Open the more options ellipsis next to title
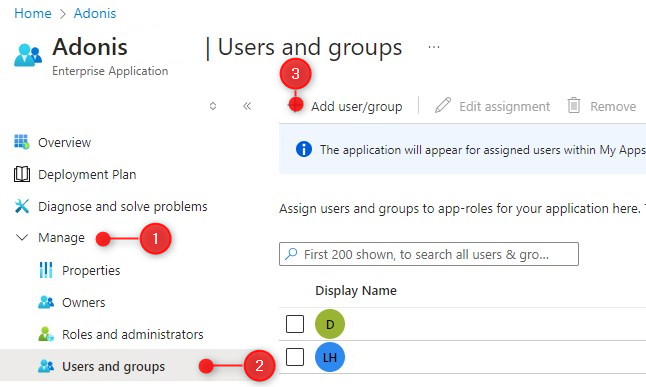 click(434, 47)
